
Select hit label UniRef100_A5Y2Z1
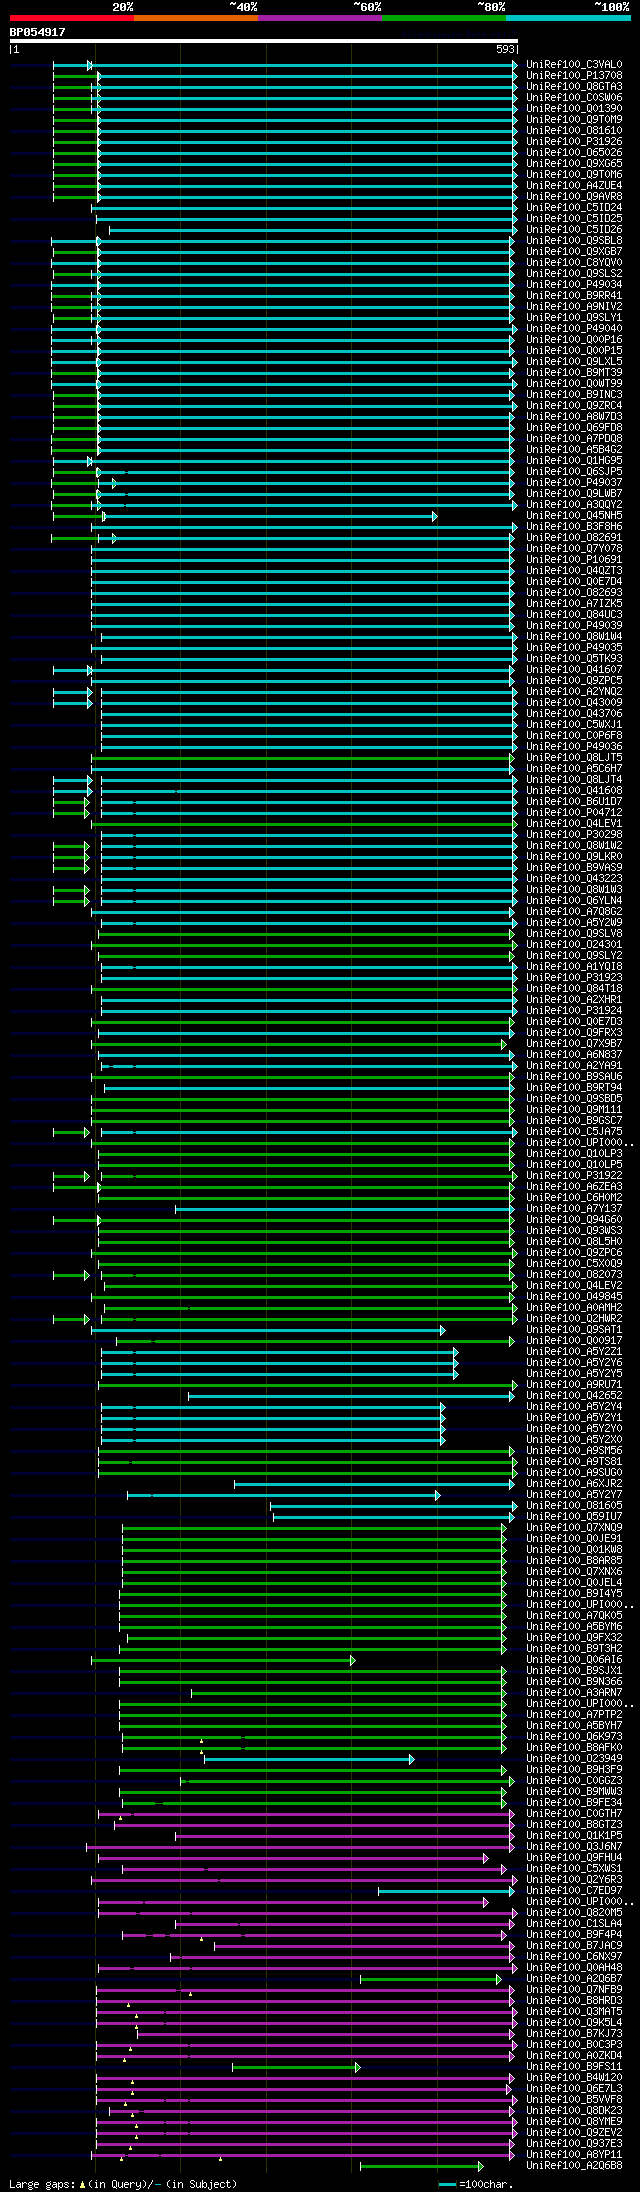point(574,1352)
